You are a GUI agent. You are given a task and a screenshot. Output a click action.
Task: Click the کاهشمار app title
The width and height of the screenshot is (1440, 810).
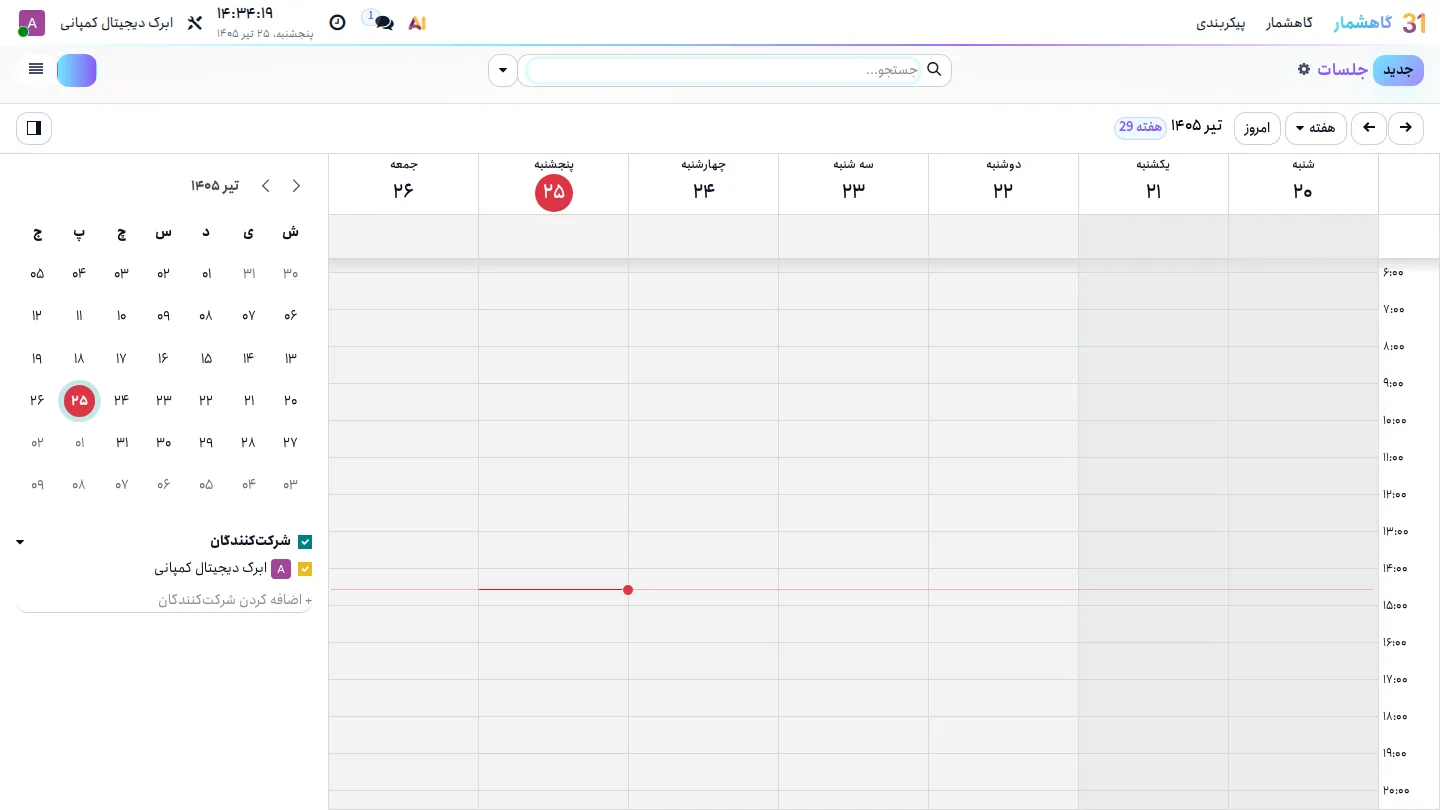[x=1363, y=23]
